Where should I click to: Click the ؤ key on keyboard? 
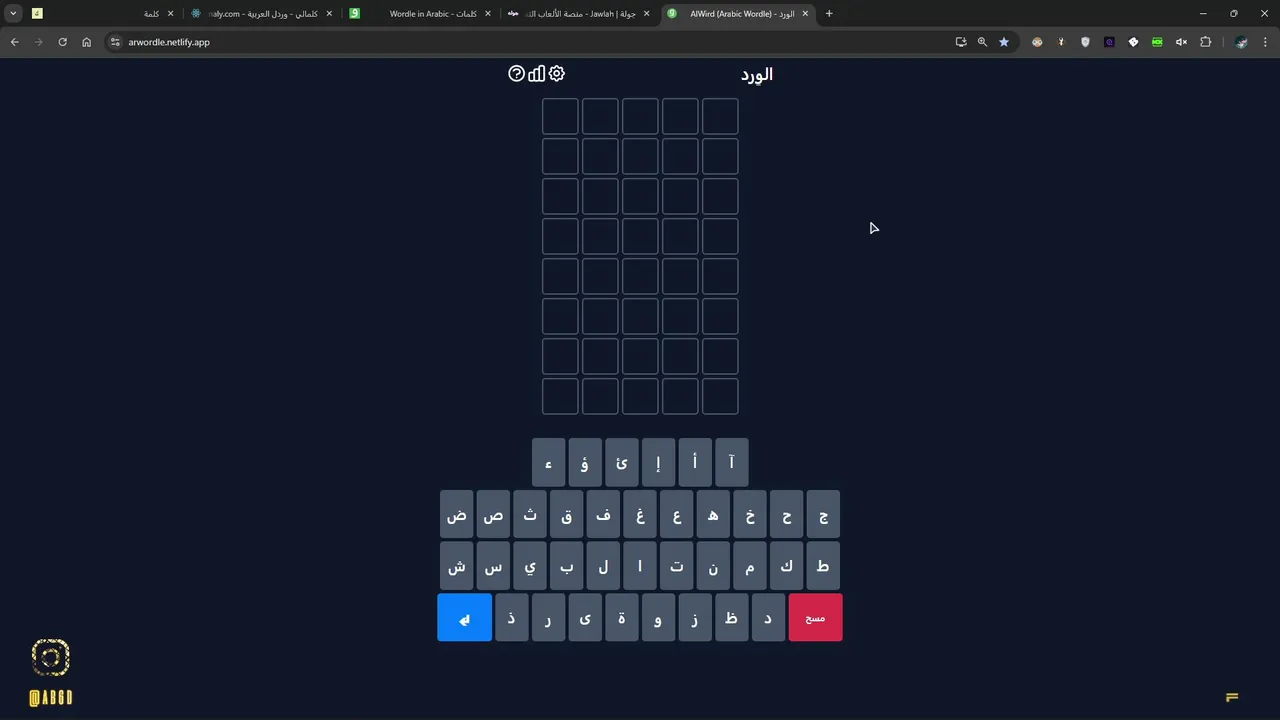tap(585, 463)
